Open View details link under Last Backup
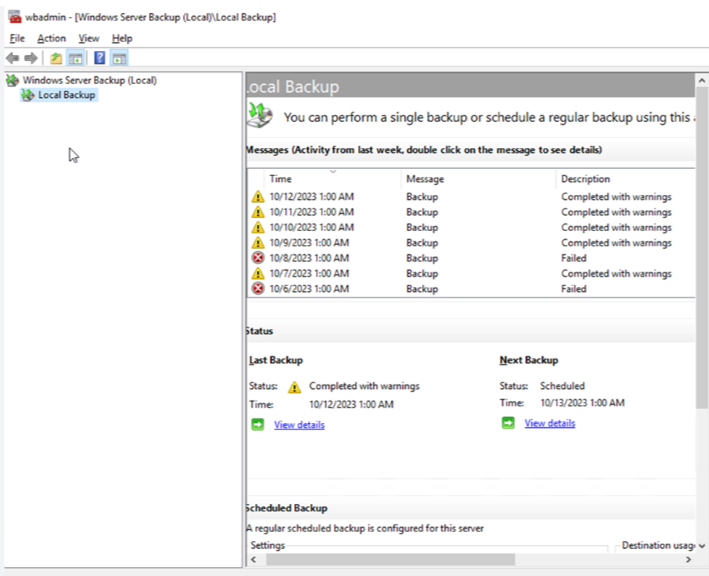 pyautogui.click(x=299, y=425)
